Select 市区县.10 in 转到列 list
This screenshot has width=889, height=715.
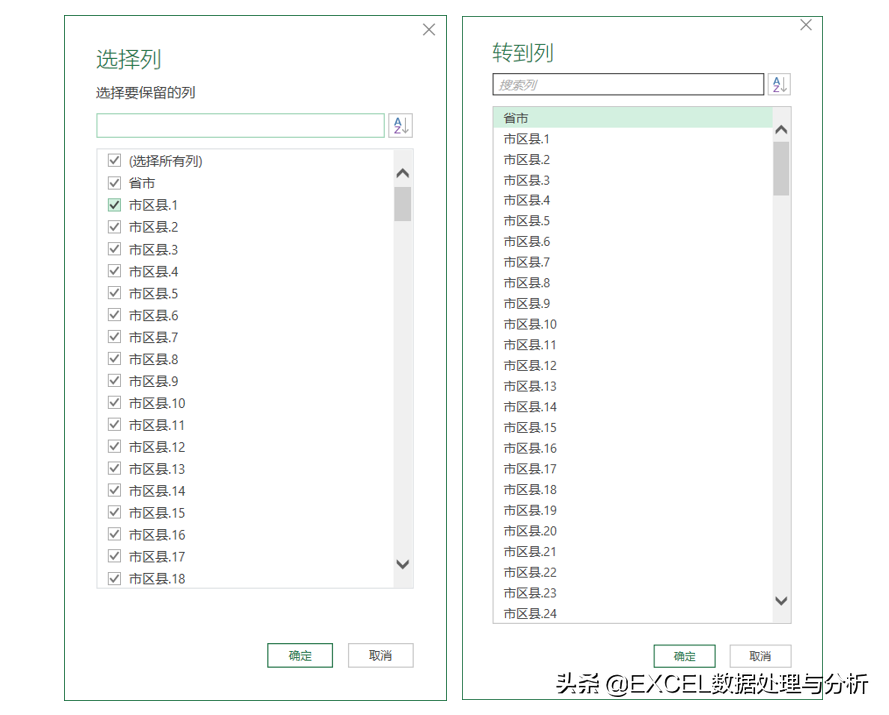point(633,324)
